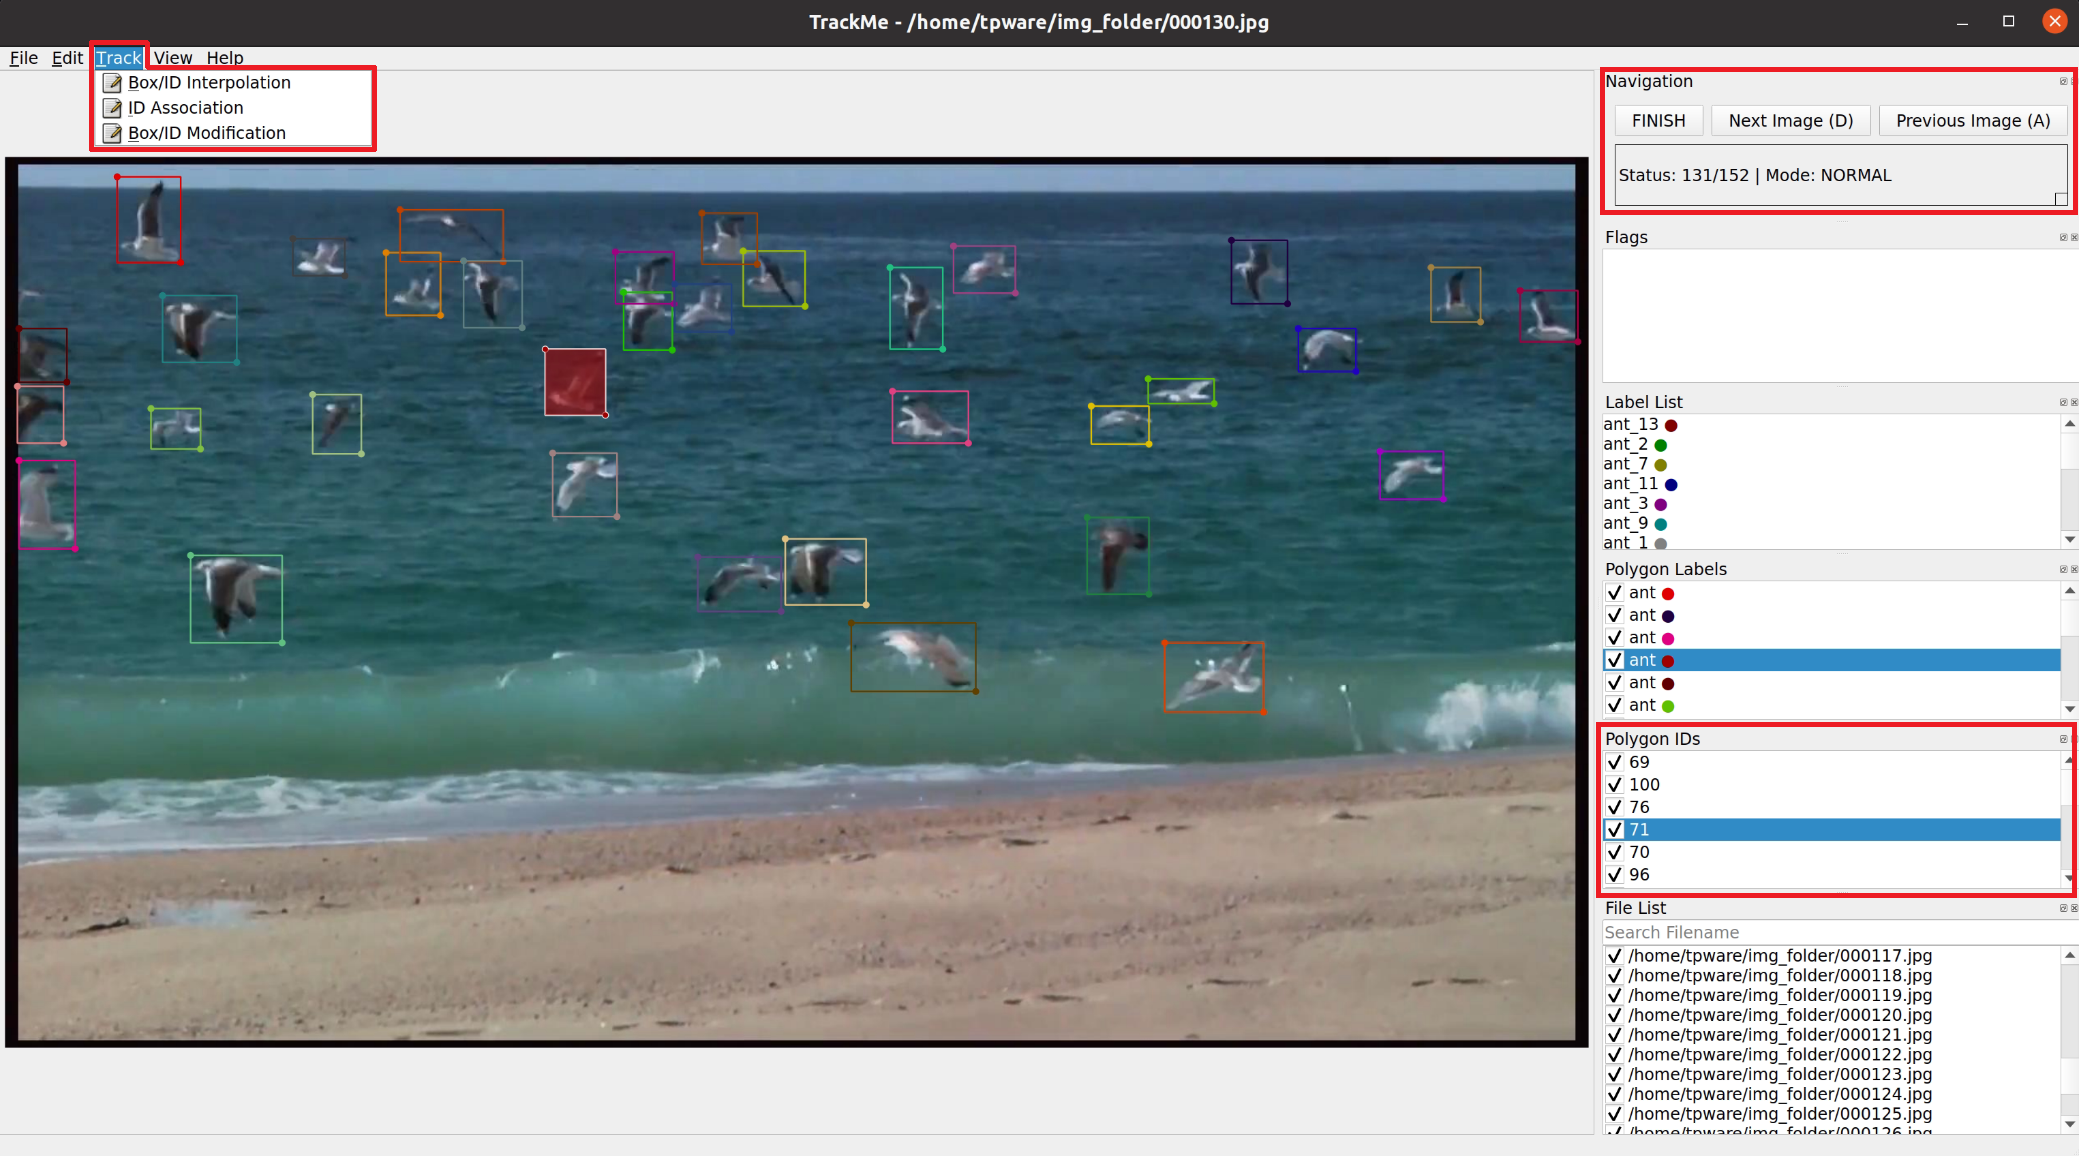This screenshot has height=1156, width=2079.
Task: Close the Flags panel
Action: [2073, 238]
